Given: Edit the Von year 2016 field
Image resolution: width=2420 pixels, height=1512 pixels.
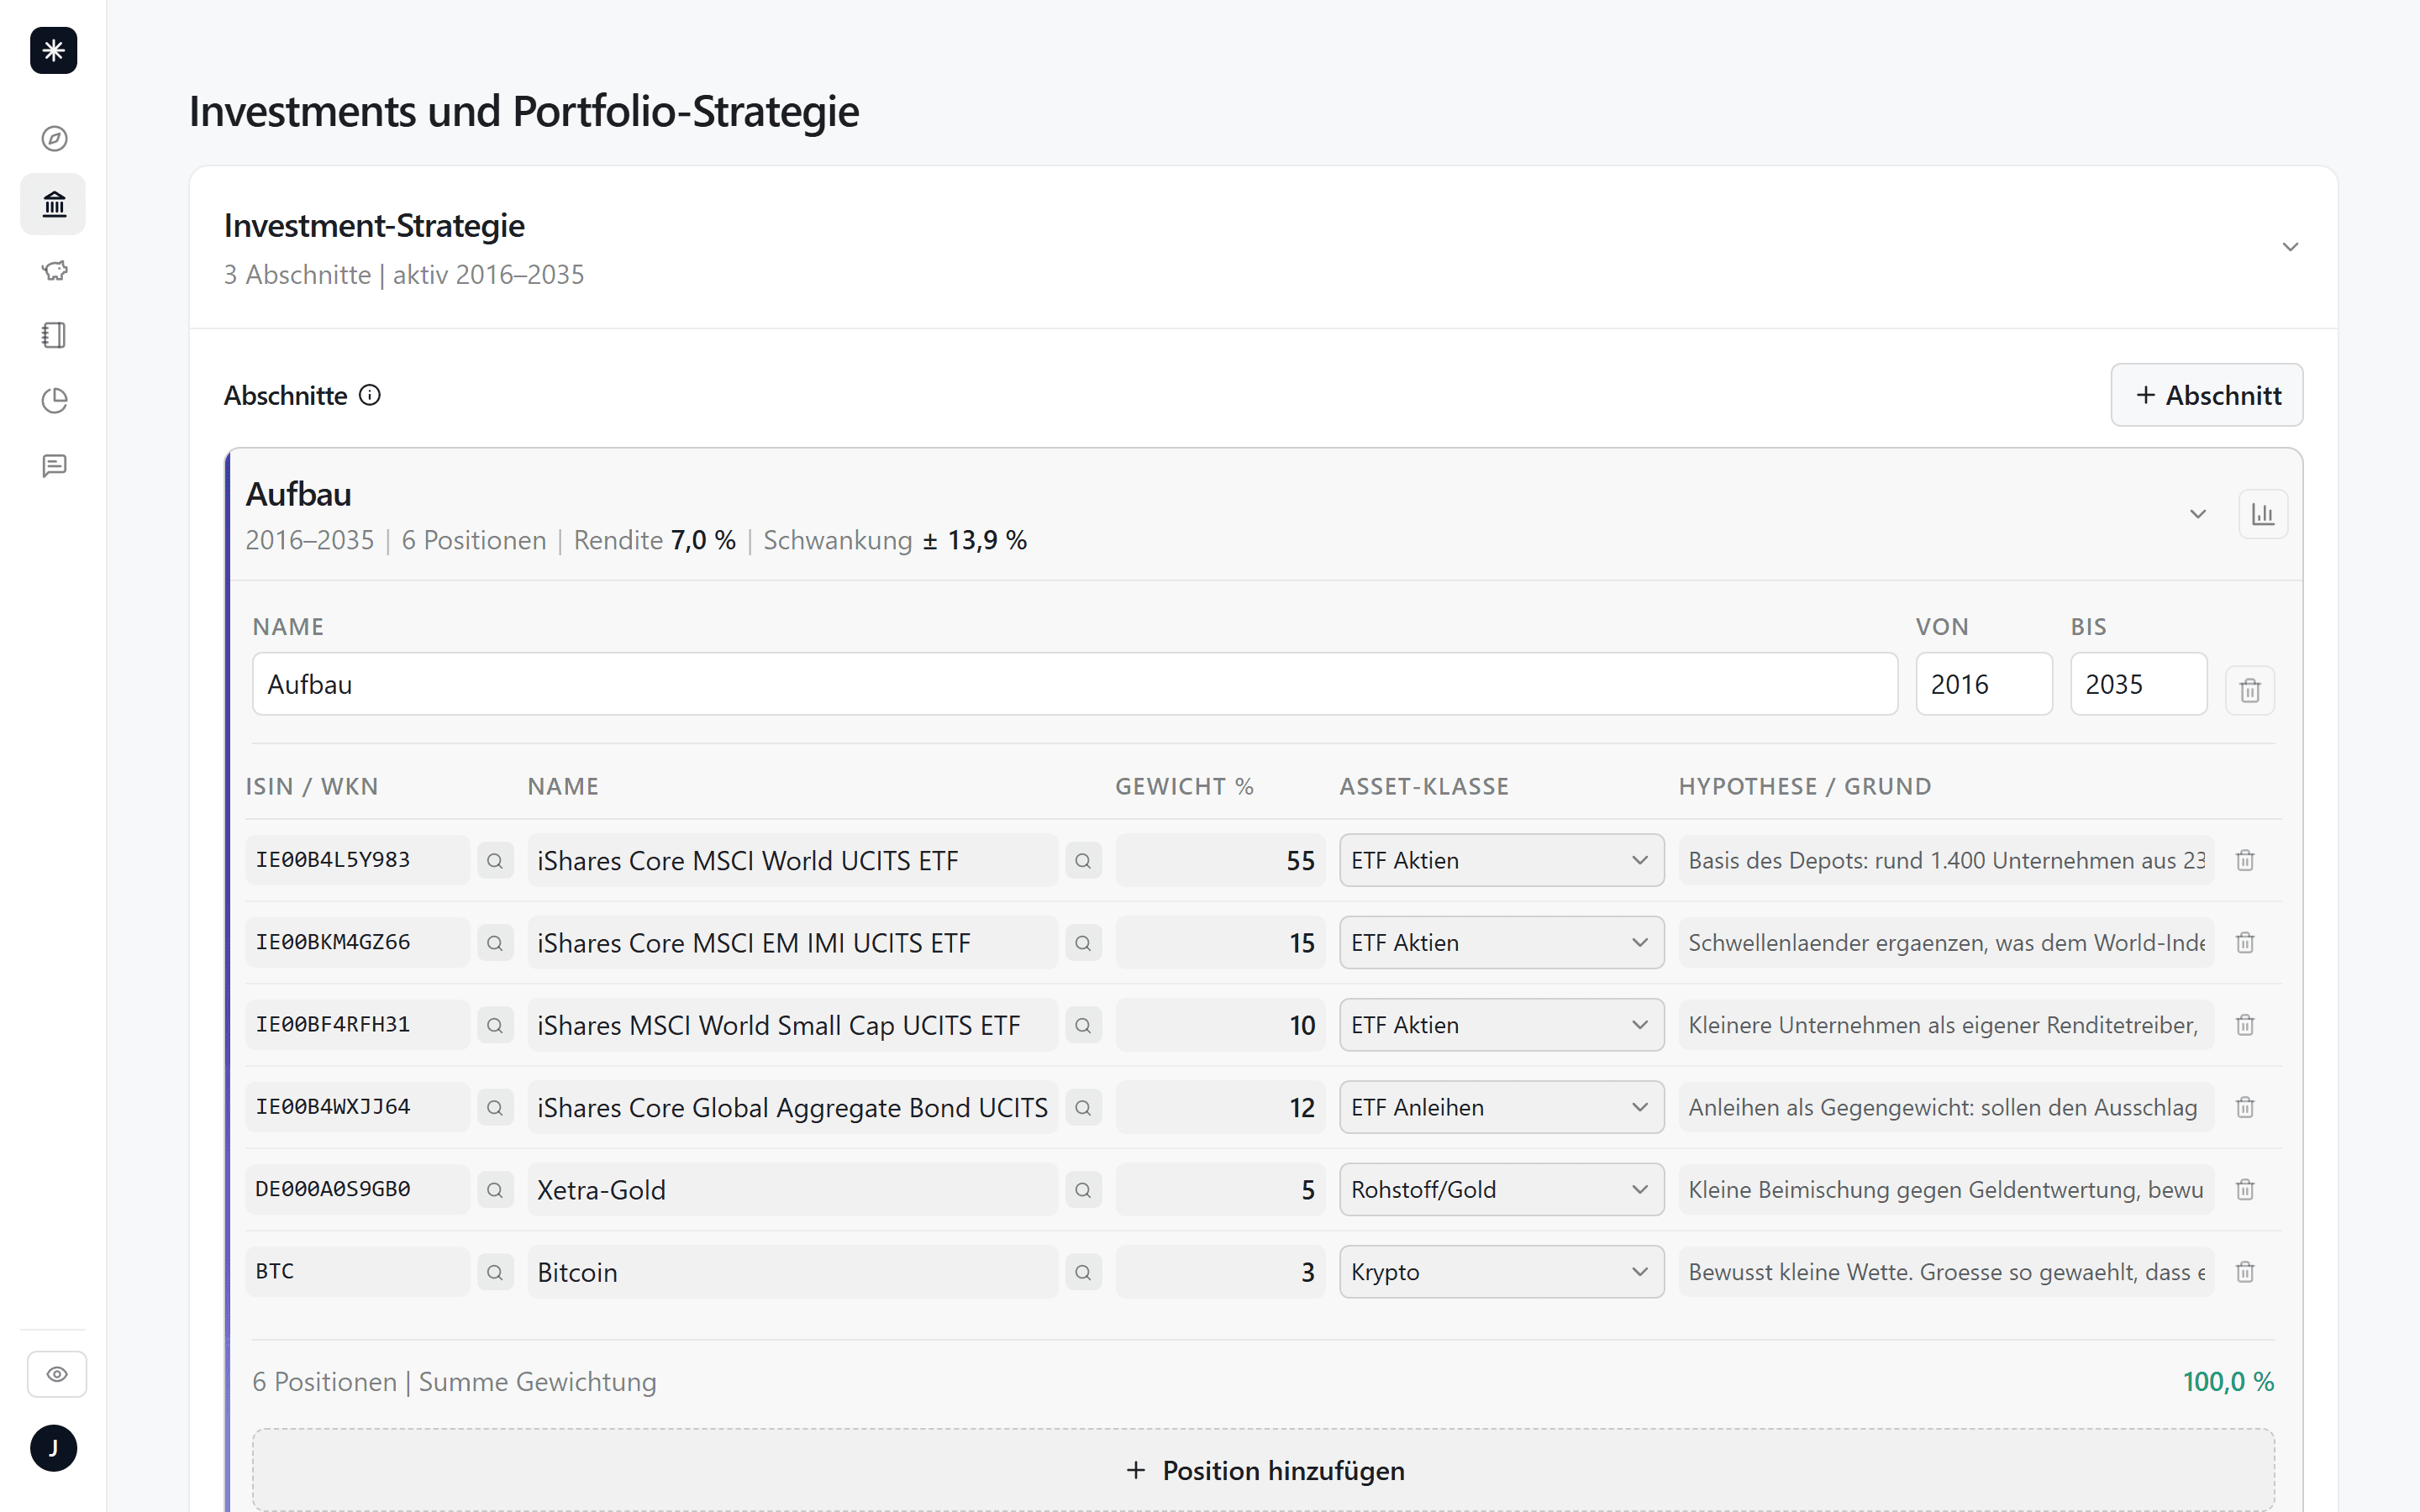Looking at the screenshot, I should 1984,684.
